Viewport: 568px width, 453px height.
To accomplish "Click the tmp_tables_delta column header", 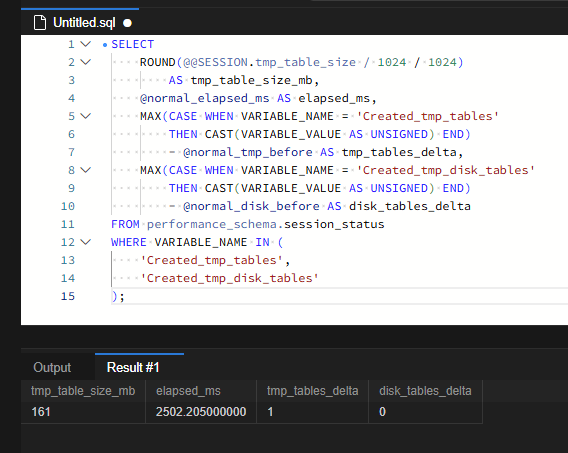I will [x=313, y=391].
